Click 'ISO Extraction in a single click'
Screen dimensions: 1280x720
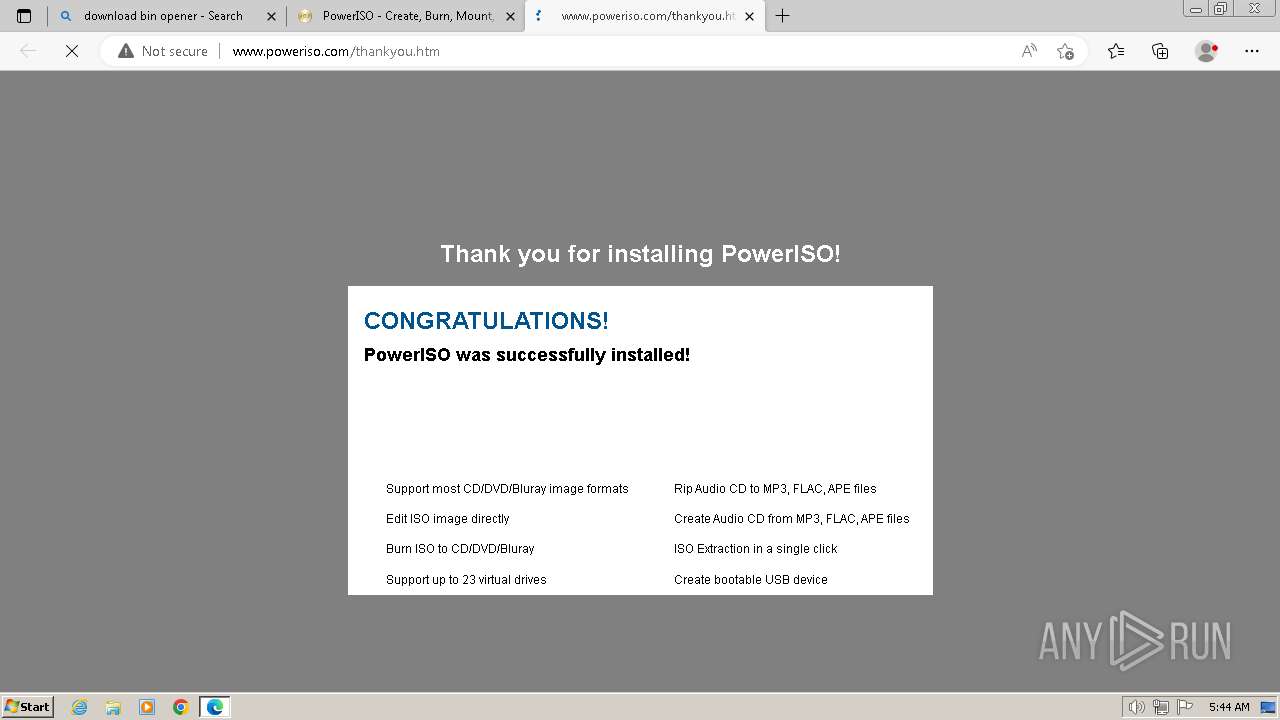(x=756, y=549)
